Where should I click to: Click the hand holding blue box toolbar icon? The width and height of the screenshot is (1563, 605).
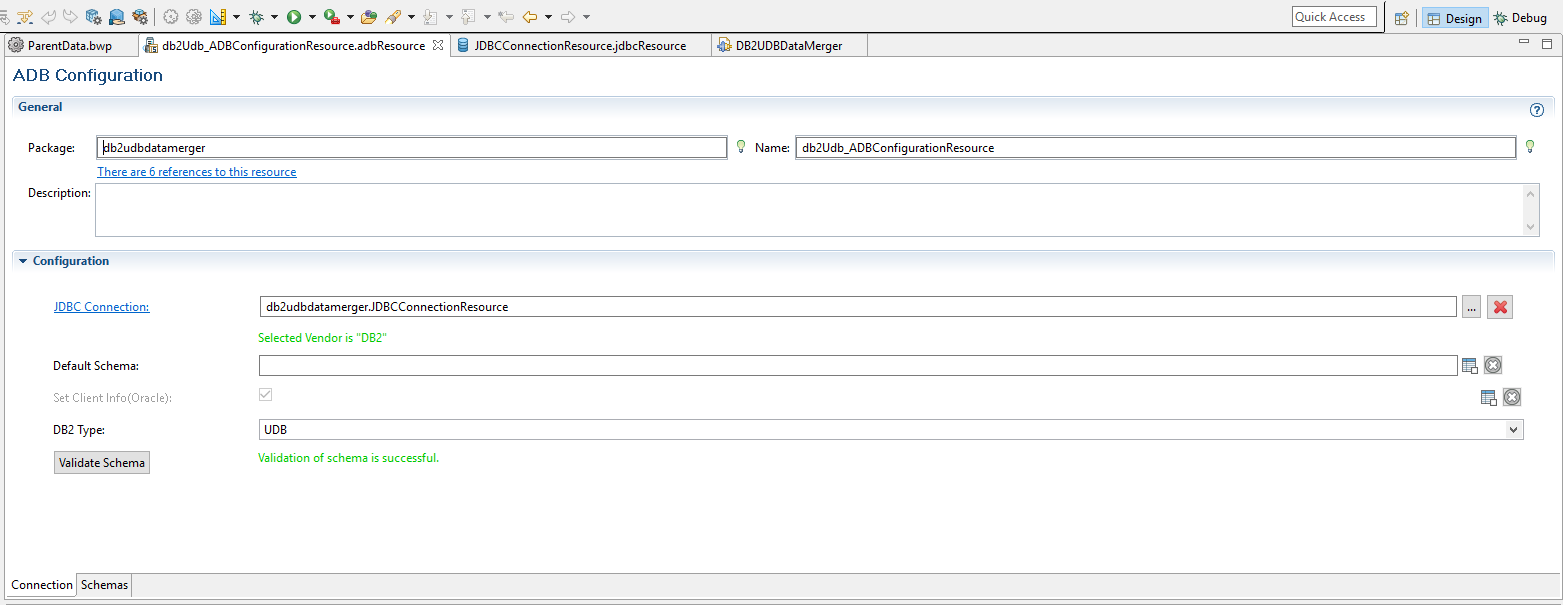[117, 17]
